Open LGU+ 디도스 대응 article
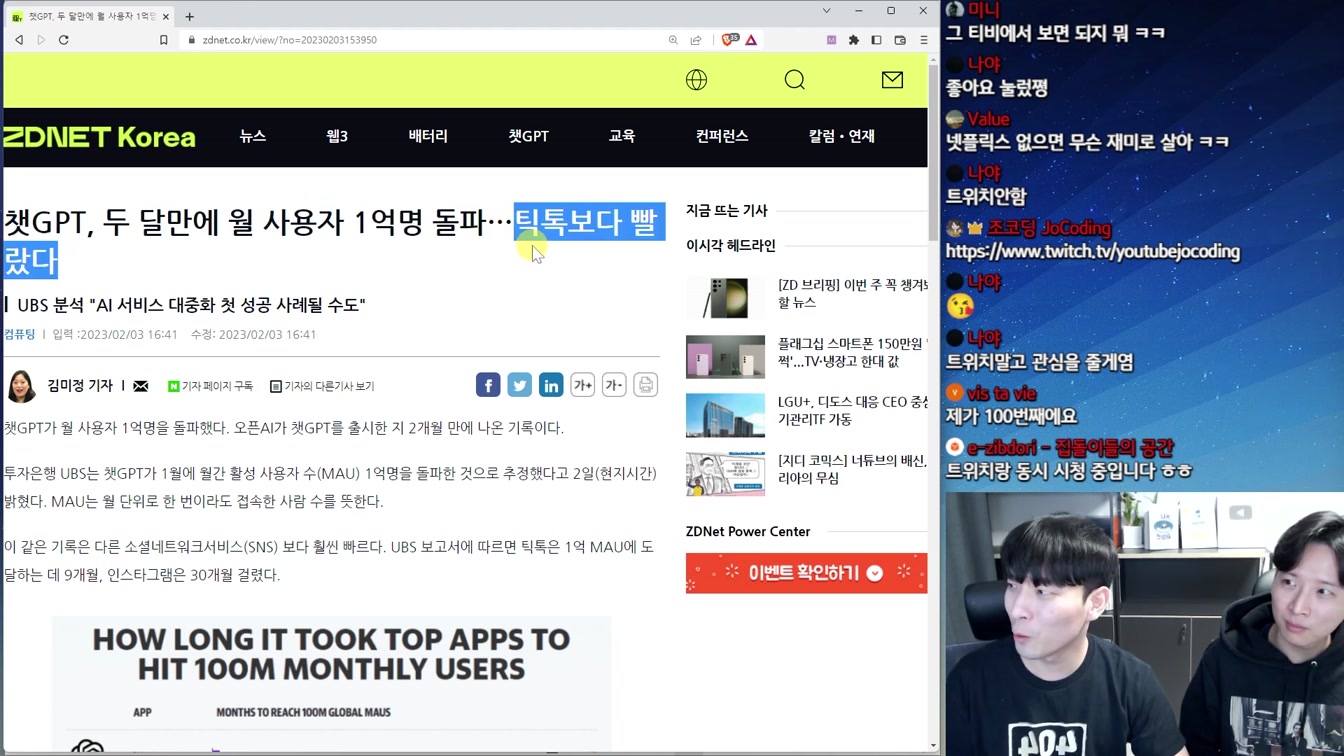Viewport: 1344px width, 756px height. click(853, 411)
